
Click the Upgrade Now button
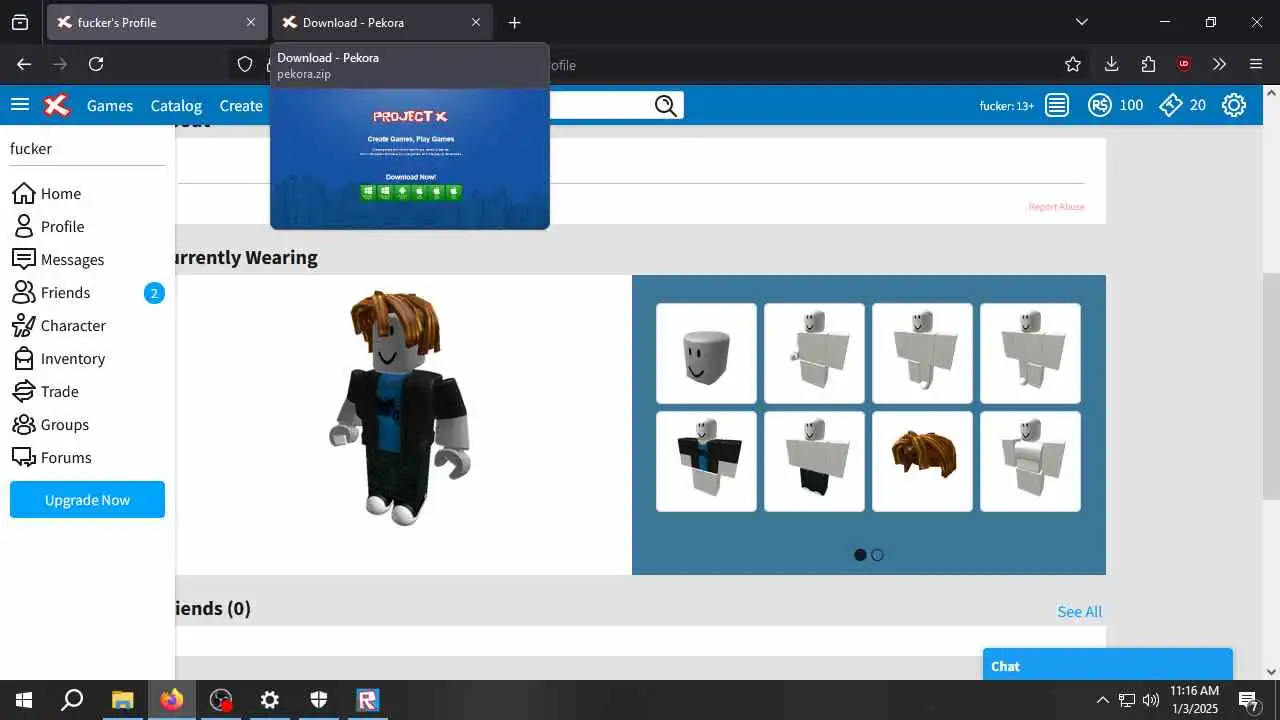87,500
